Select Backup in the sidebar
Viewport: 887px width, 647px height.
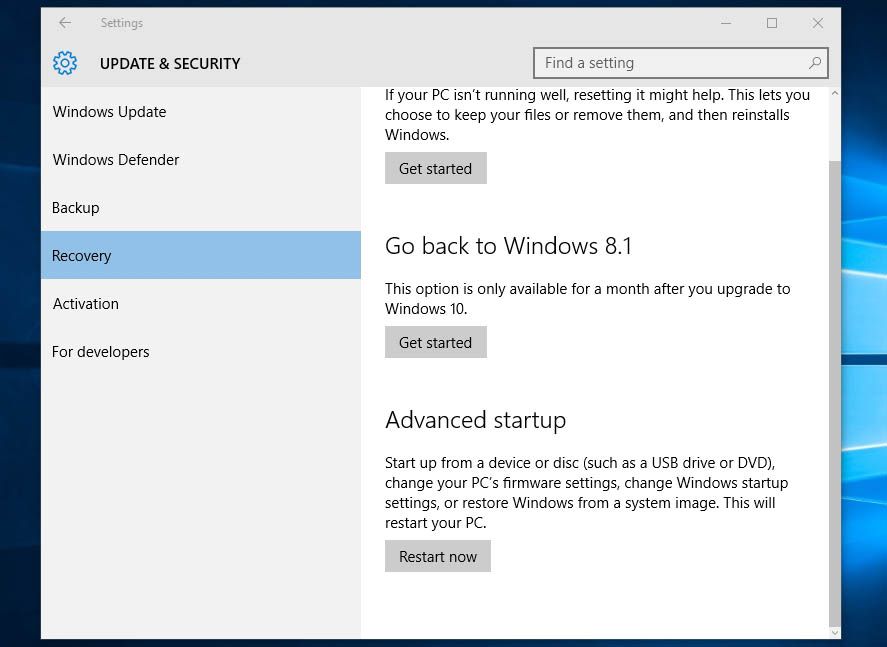[x=201, y=208]
